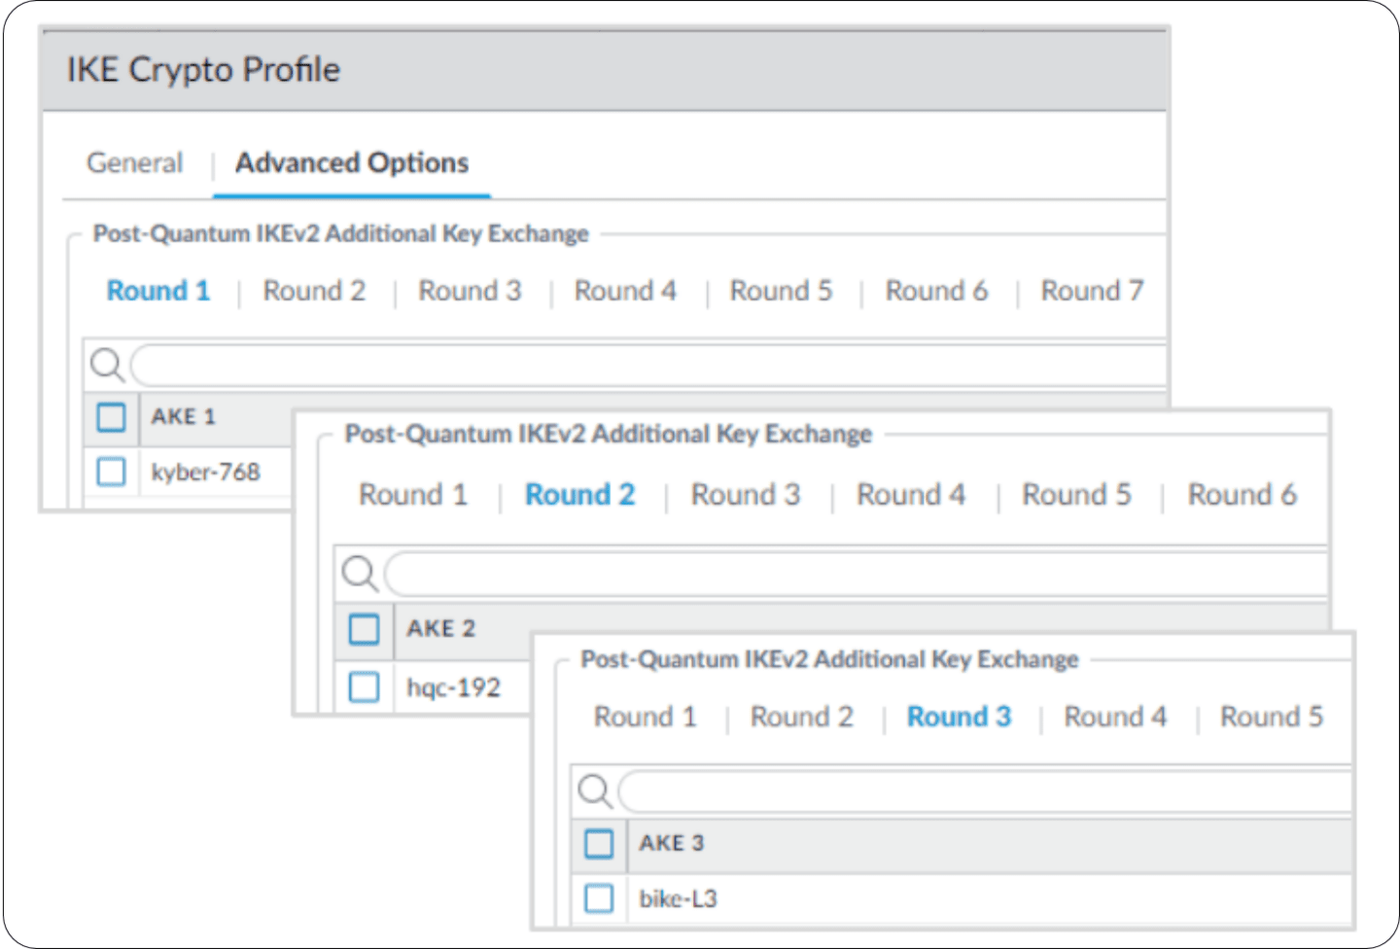The image size is (1400, 949).
Task: Open the General tab
Action: 135,163
